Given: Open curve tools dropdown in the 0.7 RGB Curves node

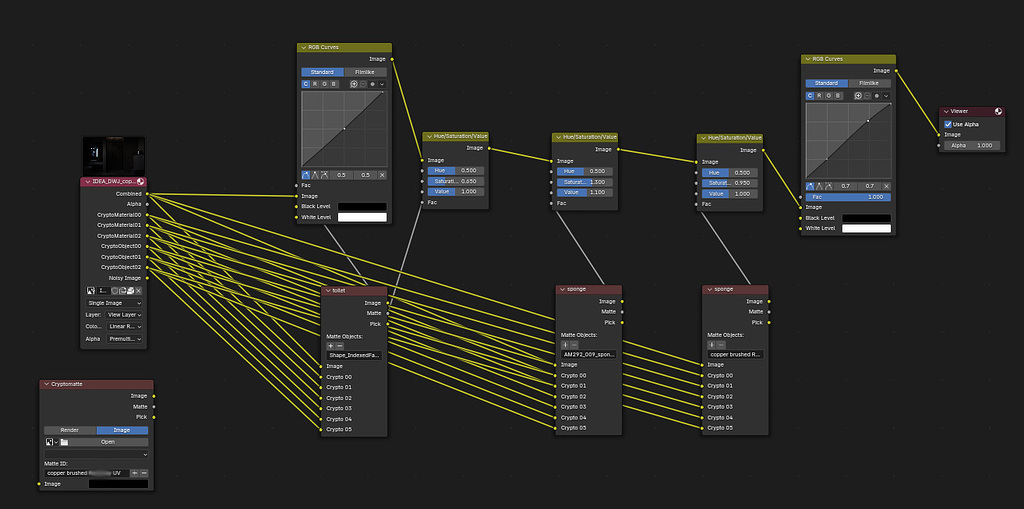Looking at the screenshot, I should coord(886,95).
